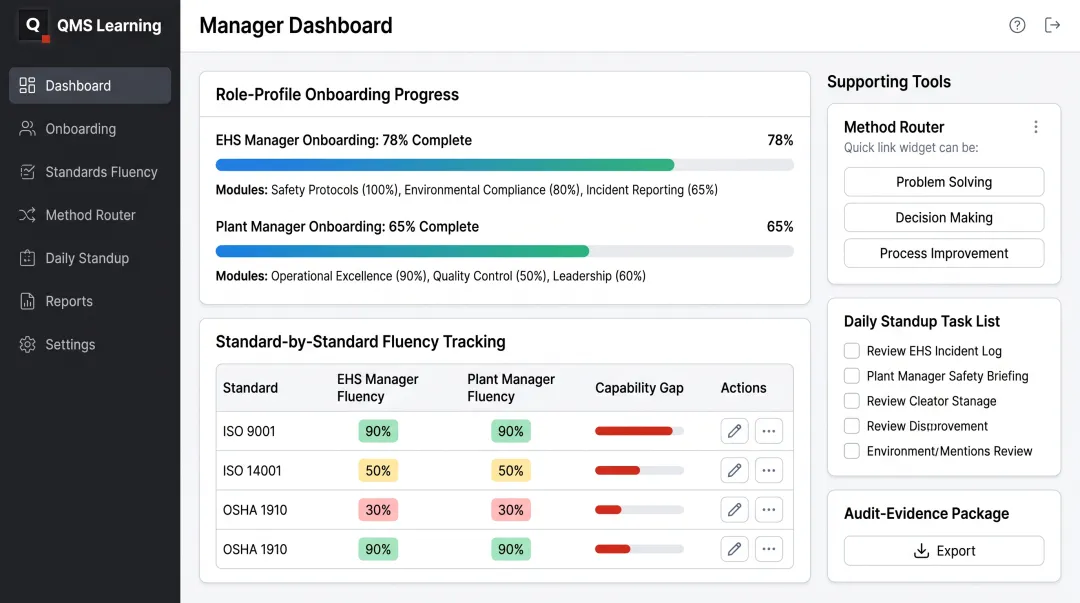Open more actions for OSHA 1910 90% row
The image size is (1080, 603).
(769, 549)
